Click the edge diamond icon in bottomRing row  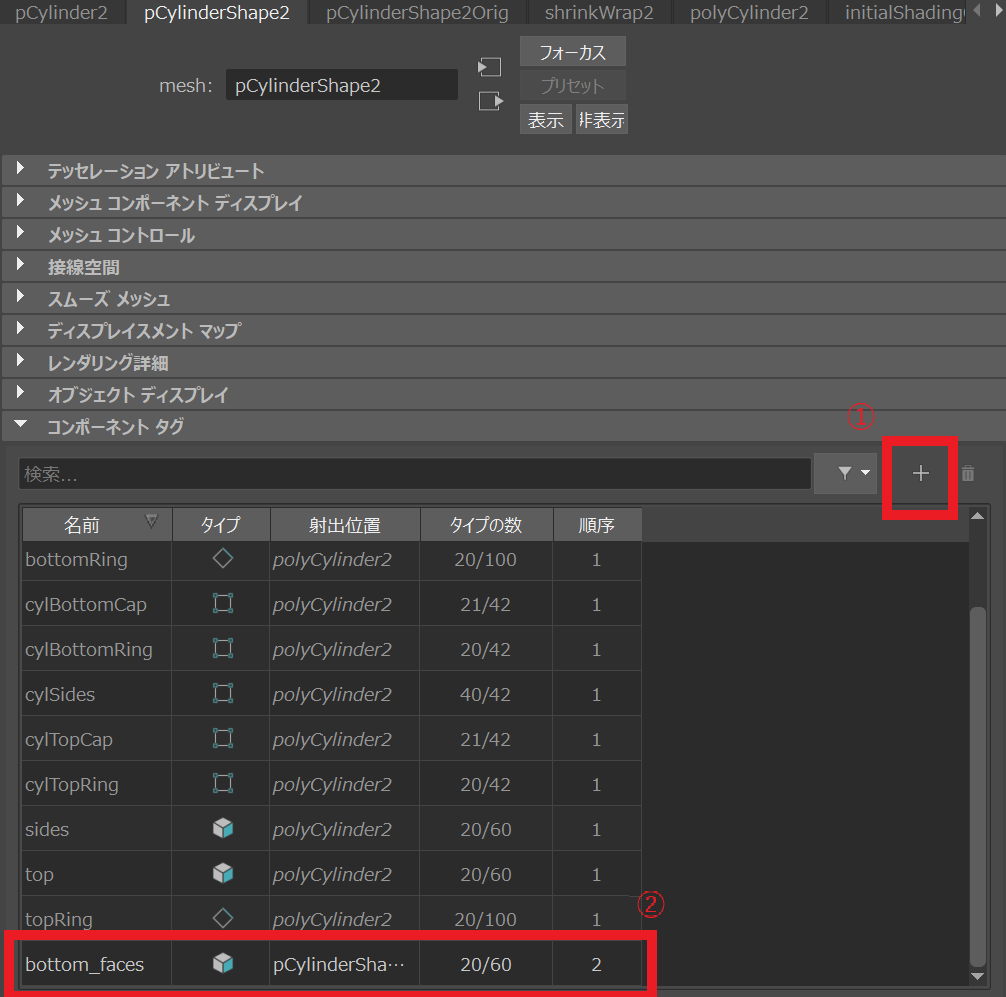(223, 558)
